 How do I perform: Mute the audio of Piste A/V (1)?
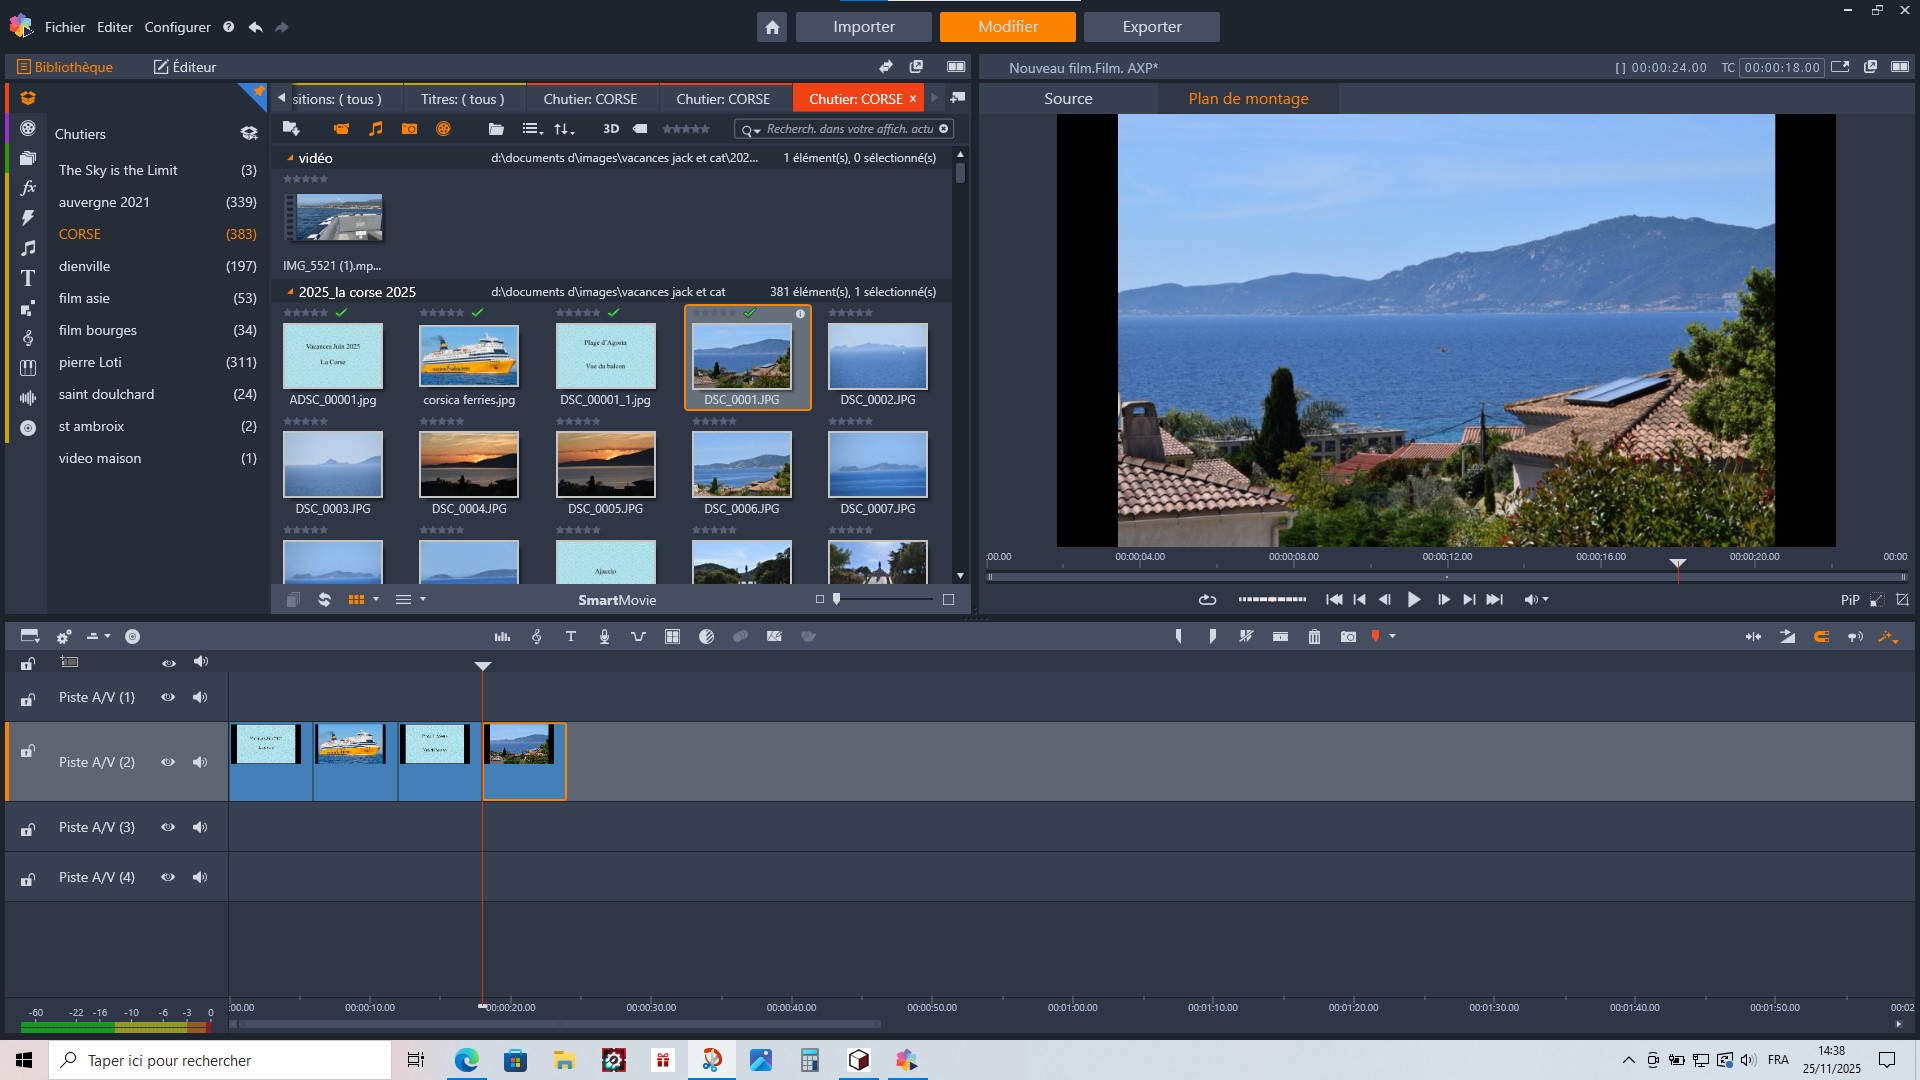200,697
